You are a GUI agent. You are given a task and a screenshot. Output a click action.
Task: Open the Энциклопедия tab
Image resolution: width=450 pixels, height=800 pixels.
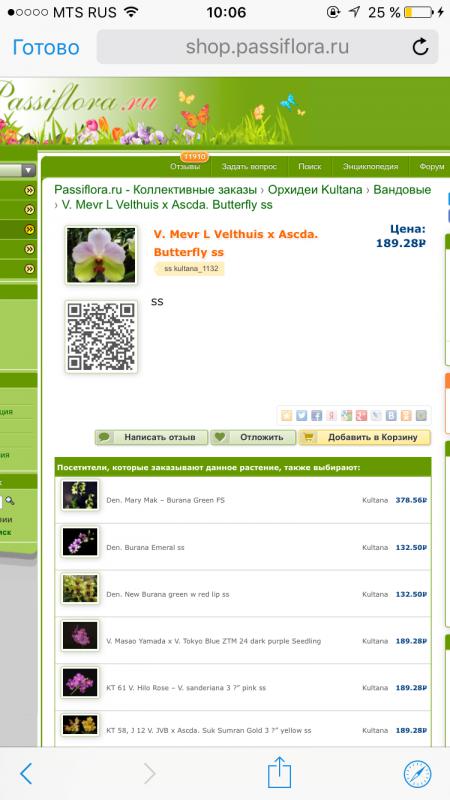(x=370, y=167)
